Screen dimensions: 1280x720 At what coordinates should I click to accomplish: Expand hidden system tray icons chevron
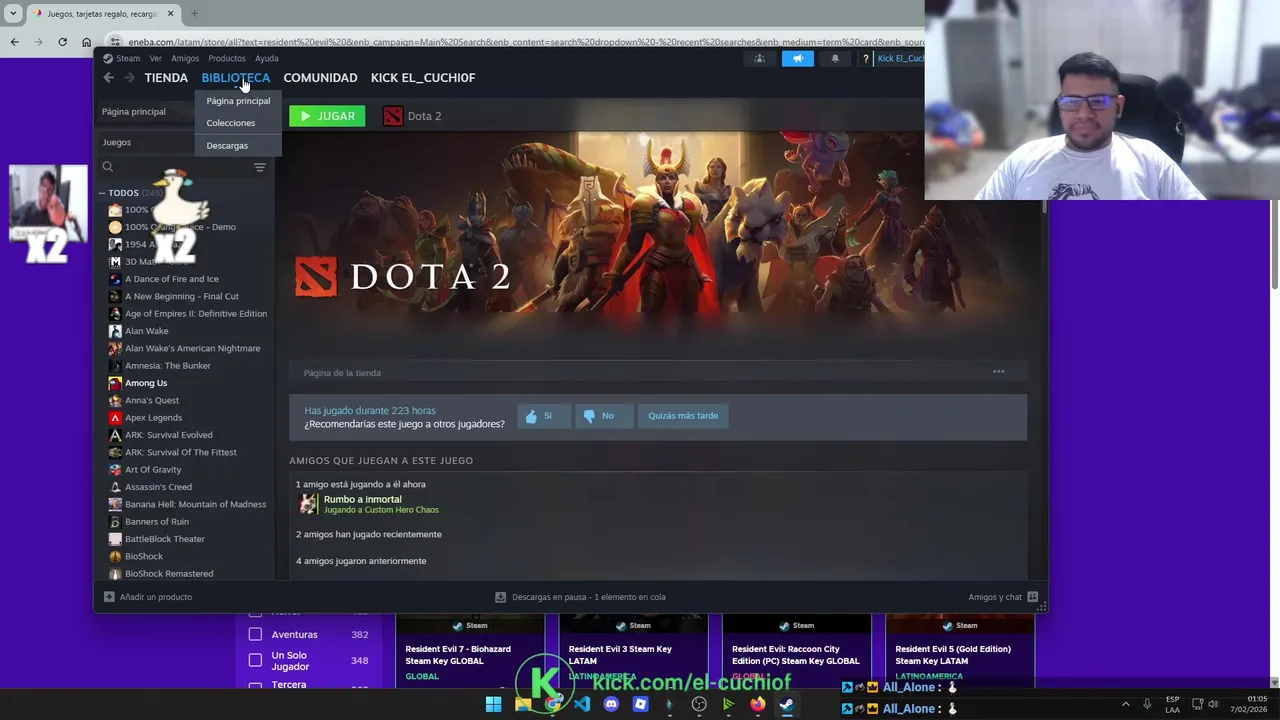(1125, 704)
